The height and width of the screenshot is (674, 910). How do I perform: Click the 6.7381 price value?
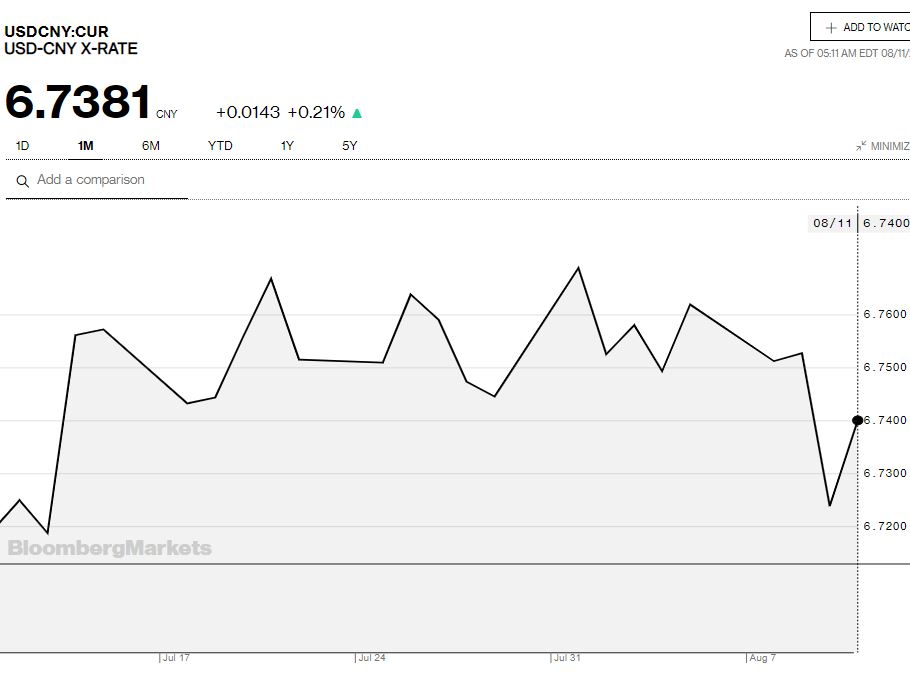click(78, 103)
